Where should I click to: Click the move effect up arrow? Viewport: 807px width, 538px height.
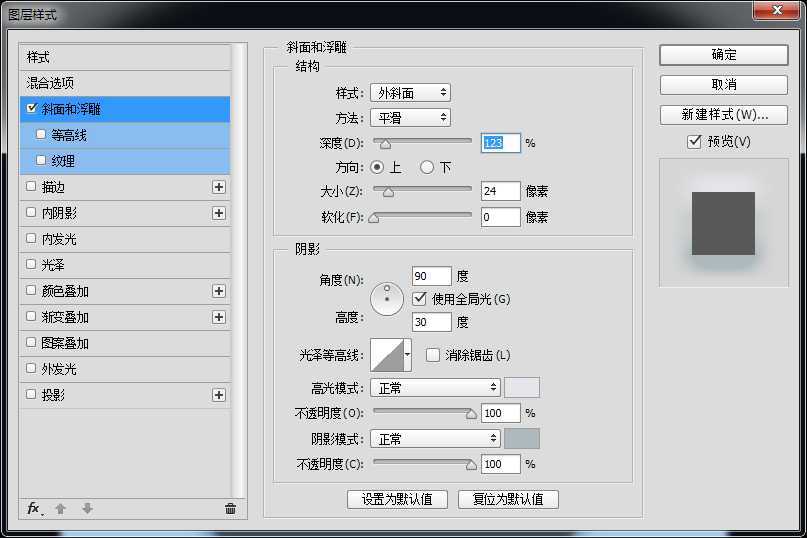61,508
